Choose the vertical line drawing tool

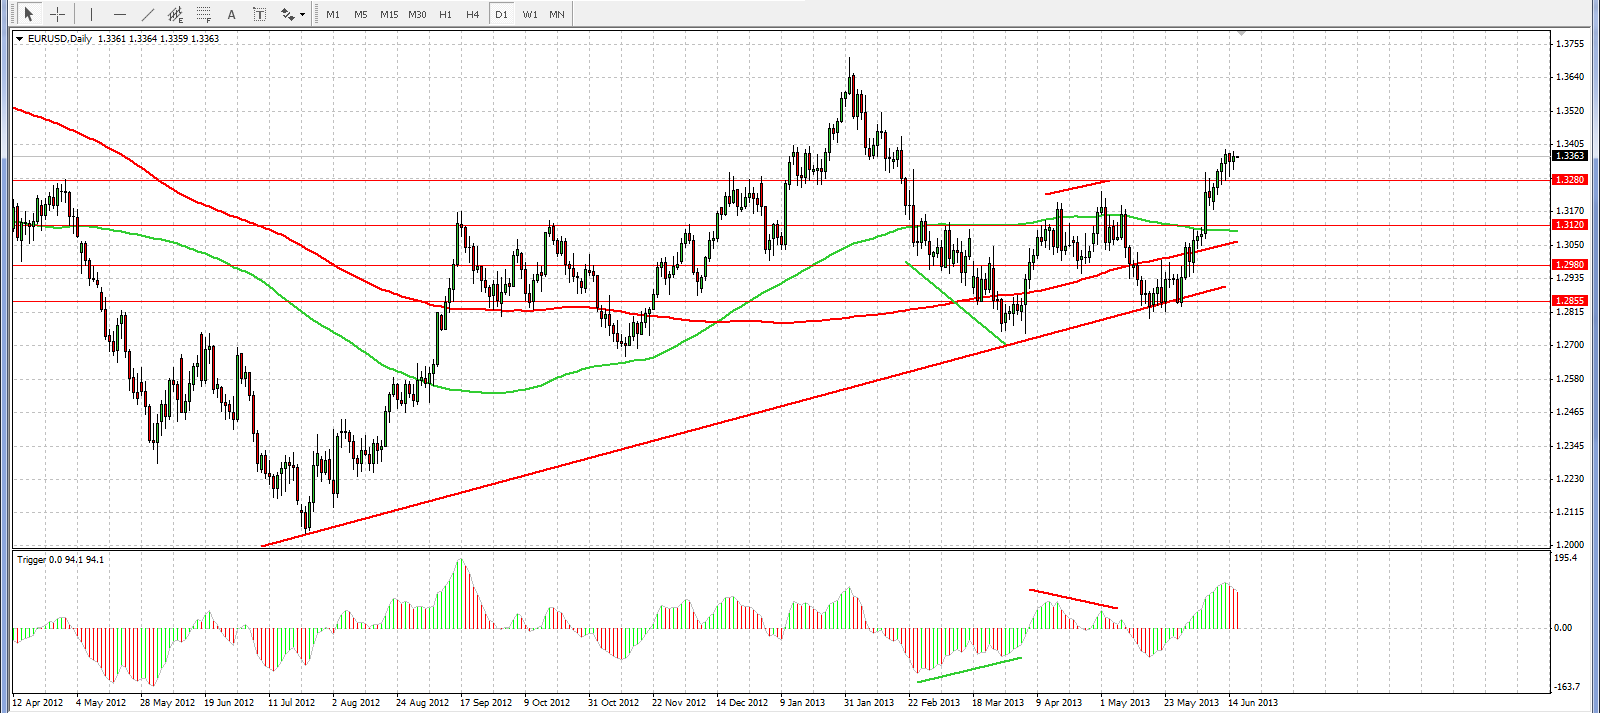pos(91,14)
